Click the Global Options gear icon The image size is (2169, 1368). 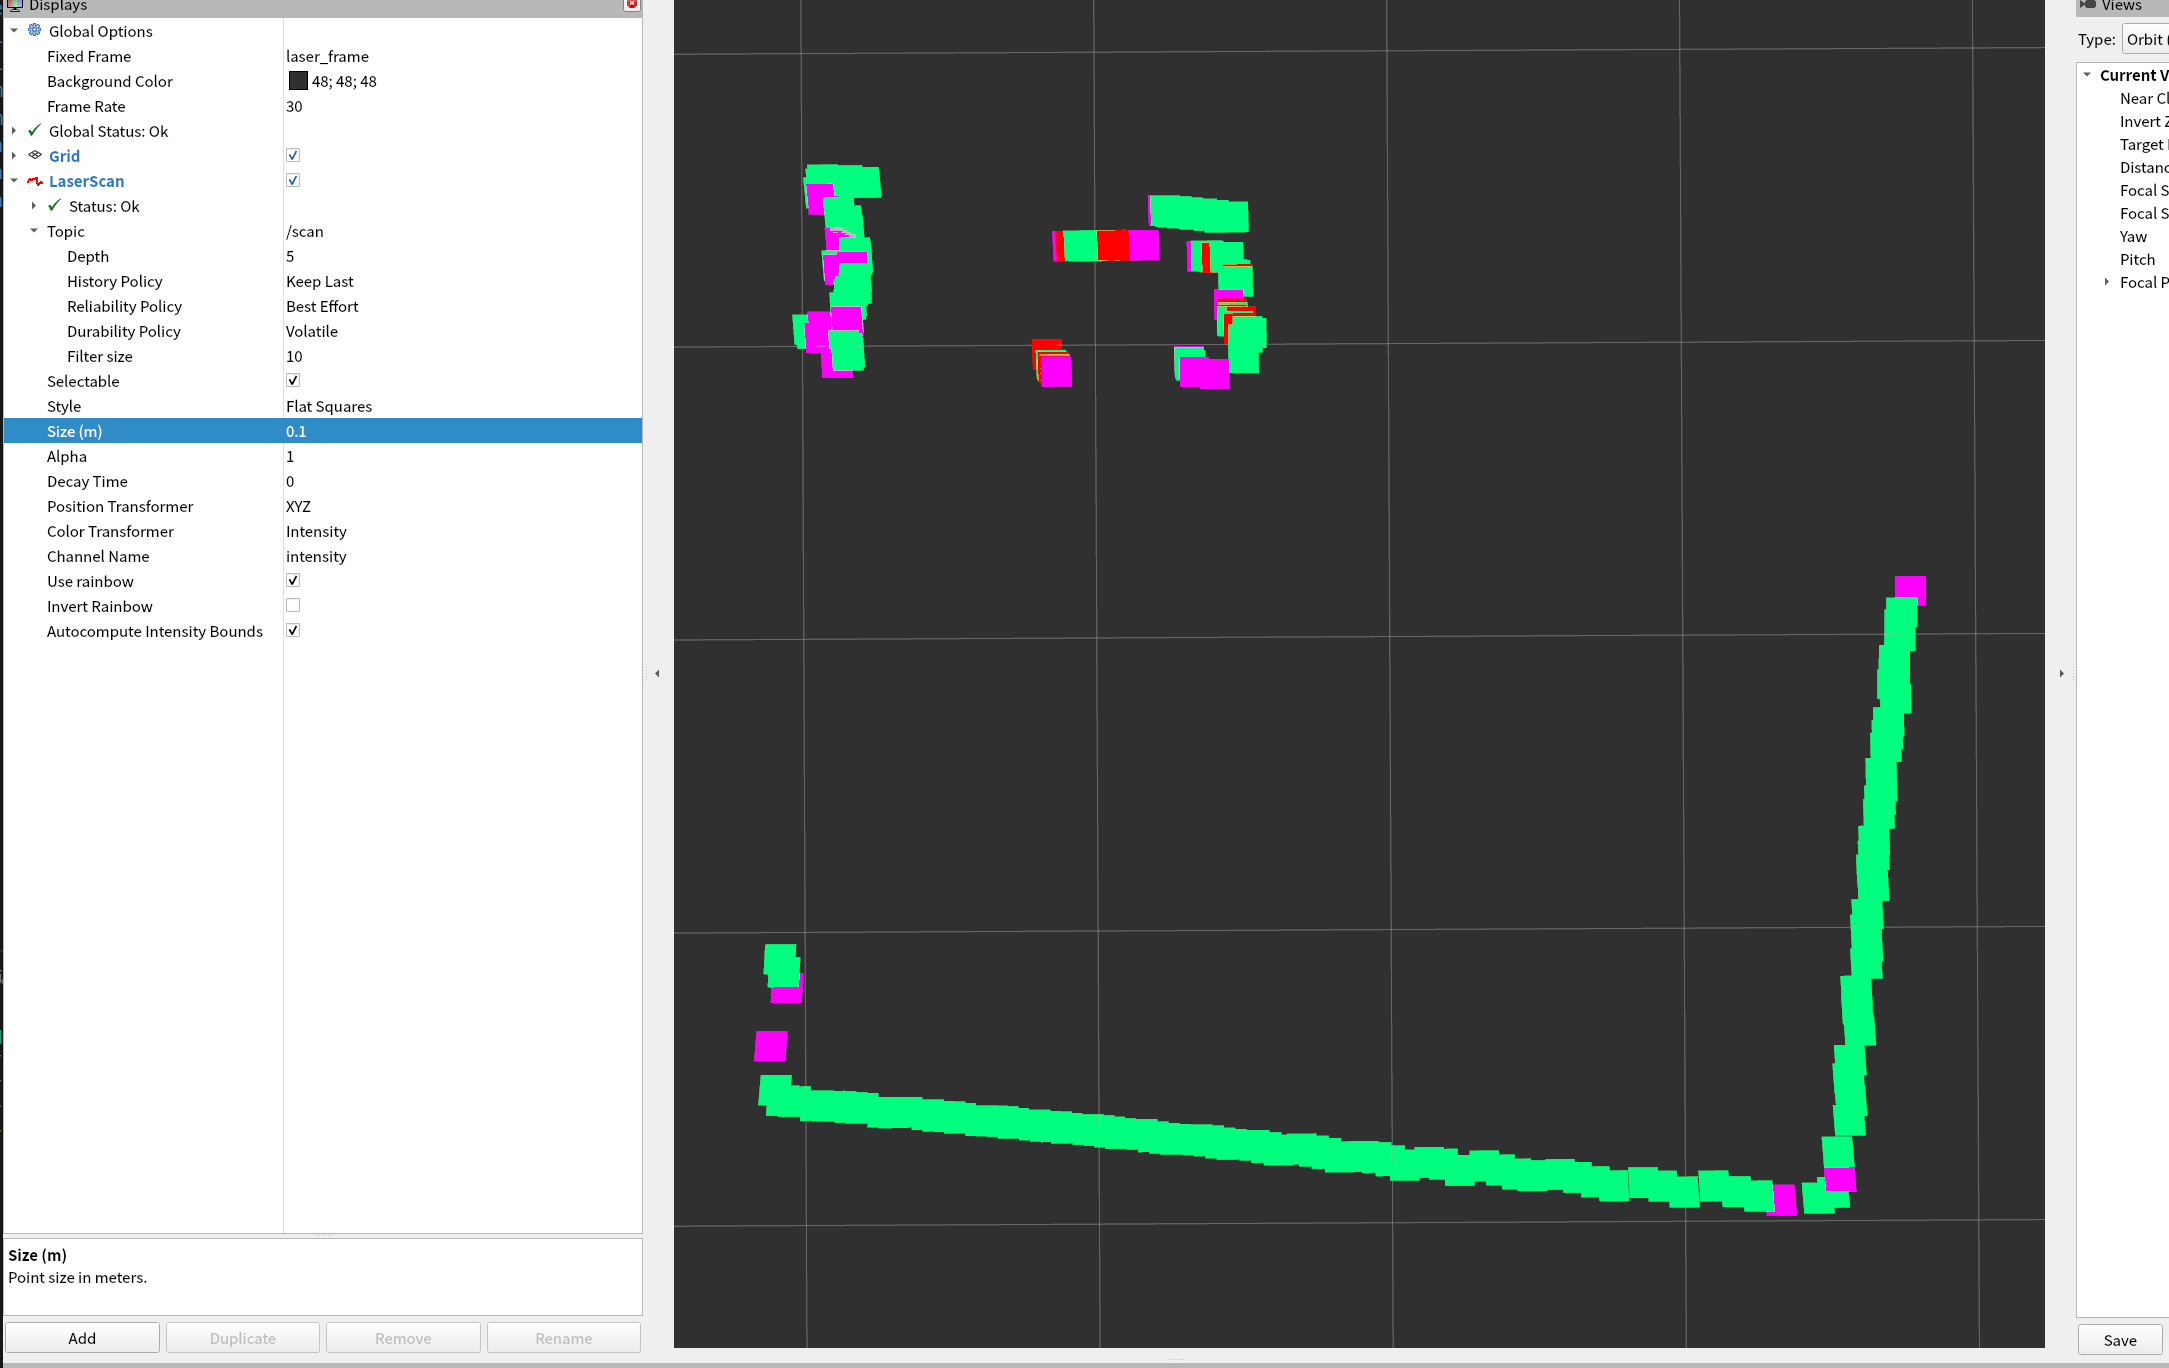35,31
